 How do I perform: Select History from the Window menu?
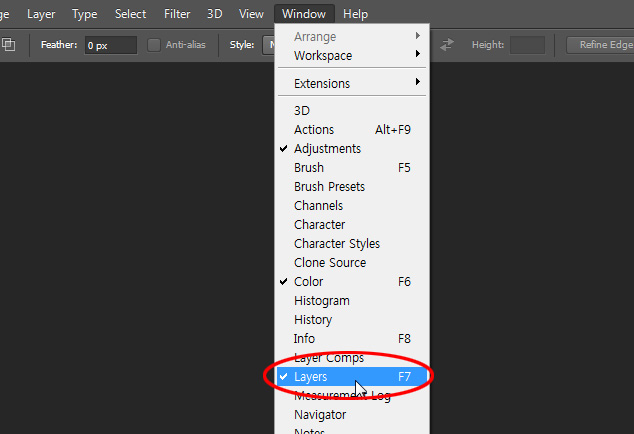pos(312,319)
